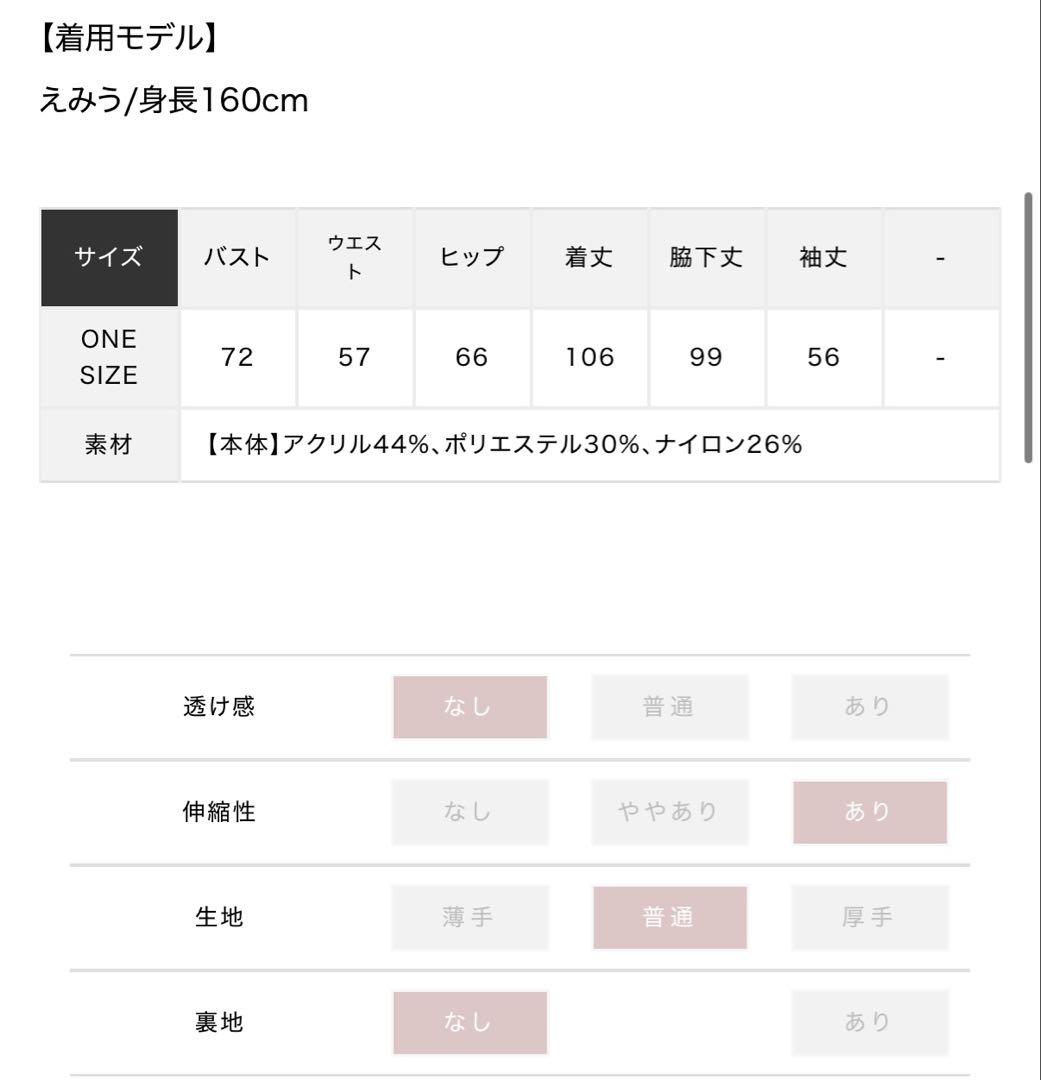The height and width of the screenshot is (1080, 1041).
Task: Click the 着用モデル heading text
Action: click(129, 38)
